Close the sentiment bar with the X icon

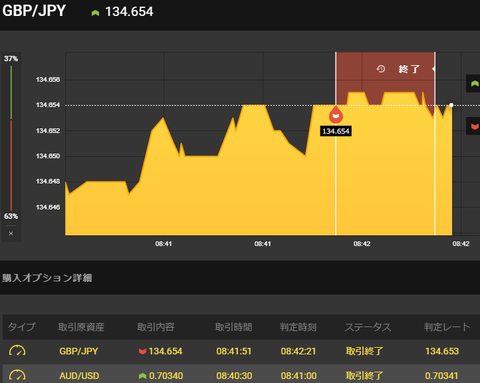pyautogui.click(x=11, y=233)
